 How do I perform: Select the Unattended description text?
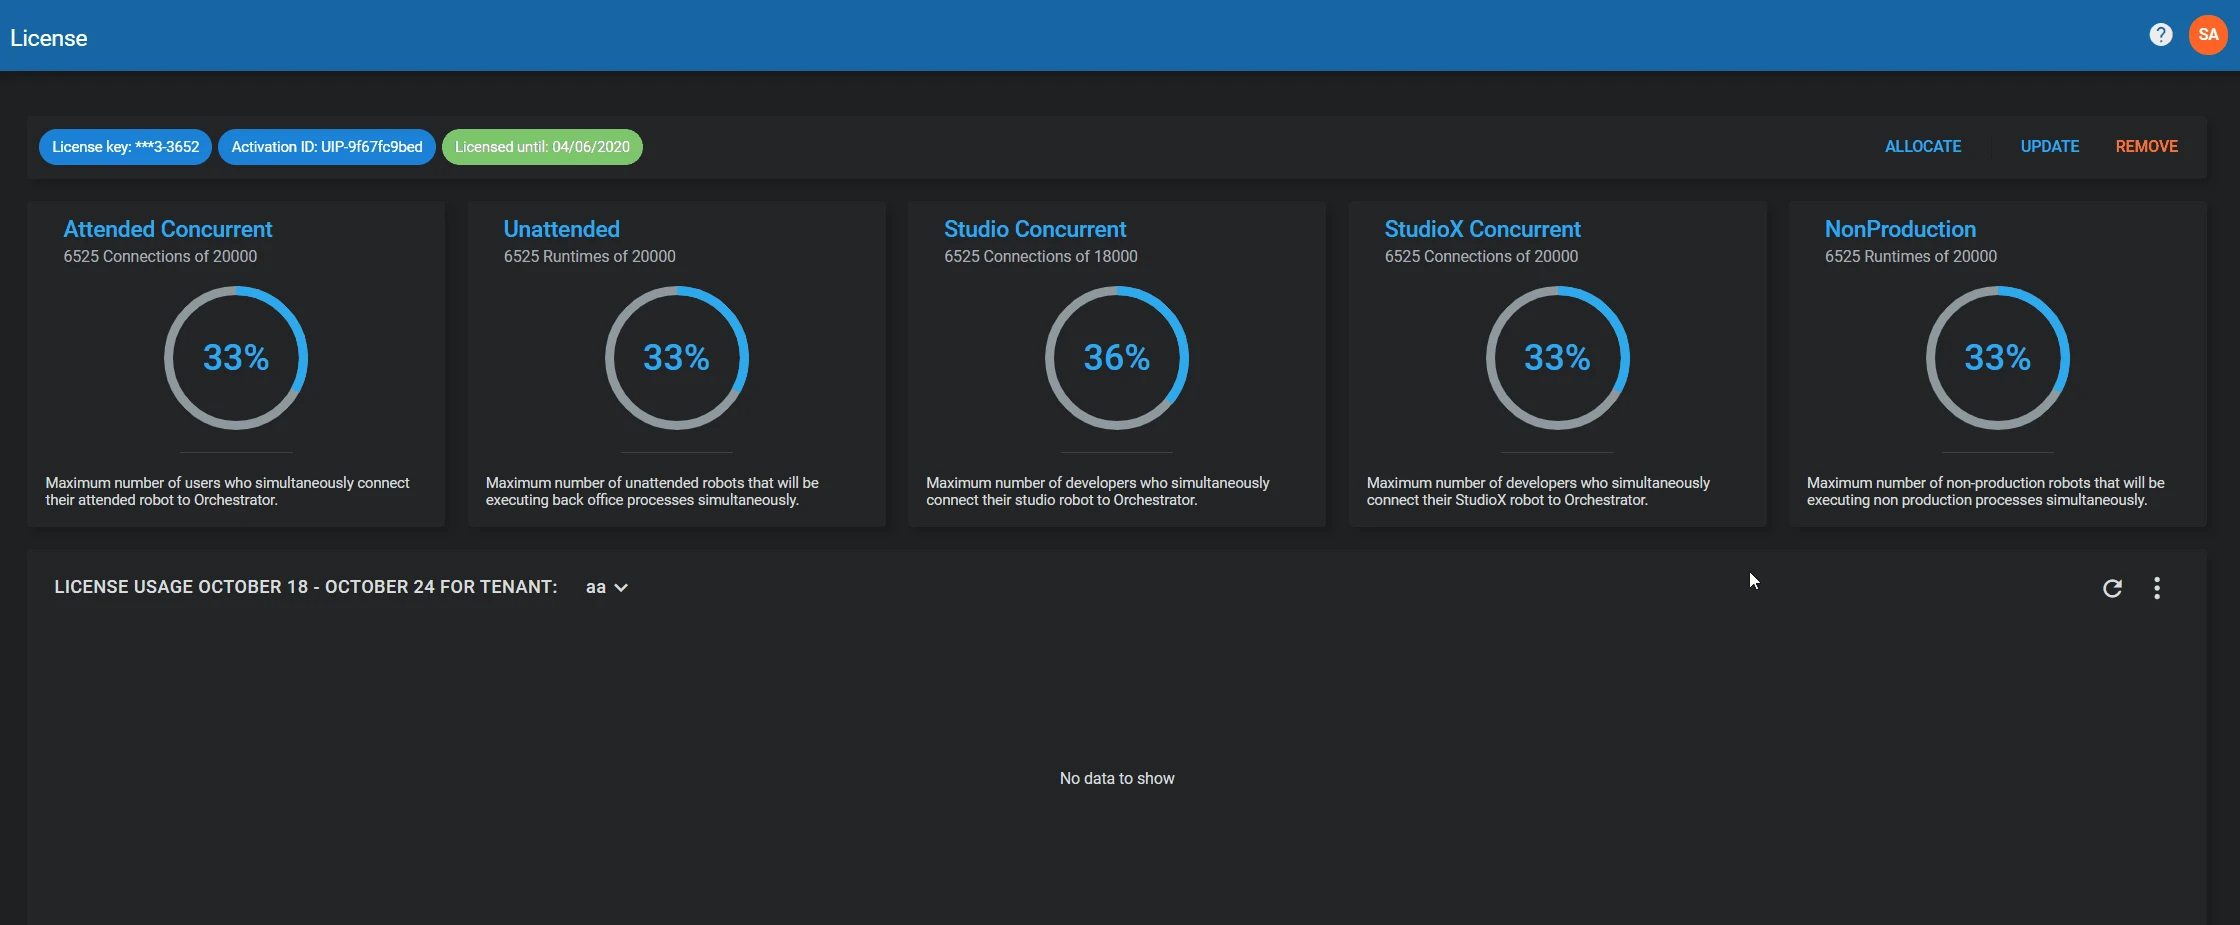click(652, 491)
